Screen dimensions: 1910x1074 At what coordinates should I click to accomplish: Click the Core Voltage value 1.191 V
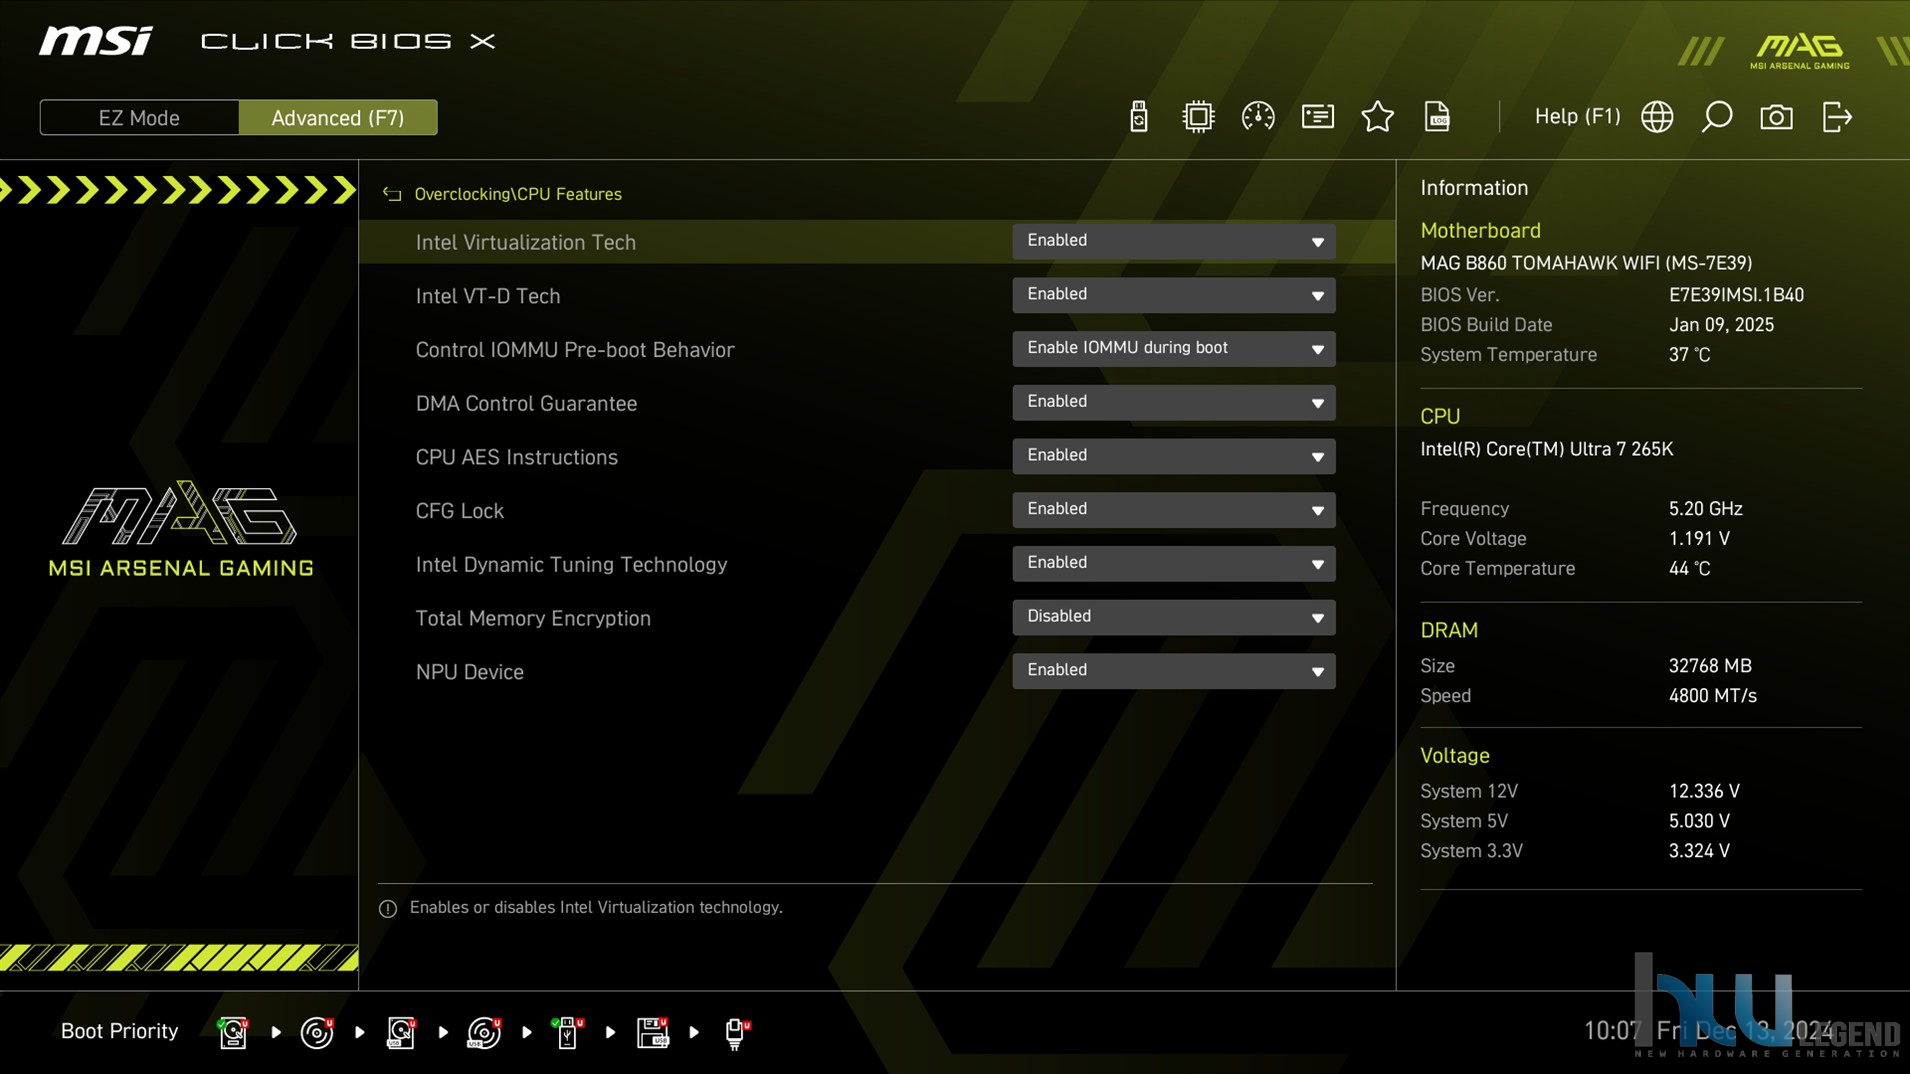(1699, 539)
